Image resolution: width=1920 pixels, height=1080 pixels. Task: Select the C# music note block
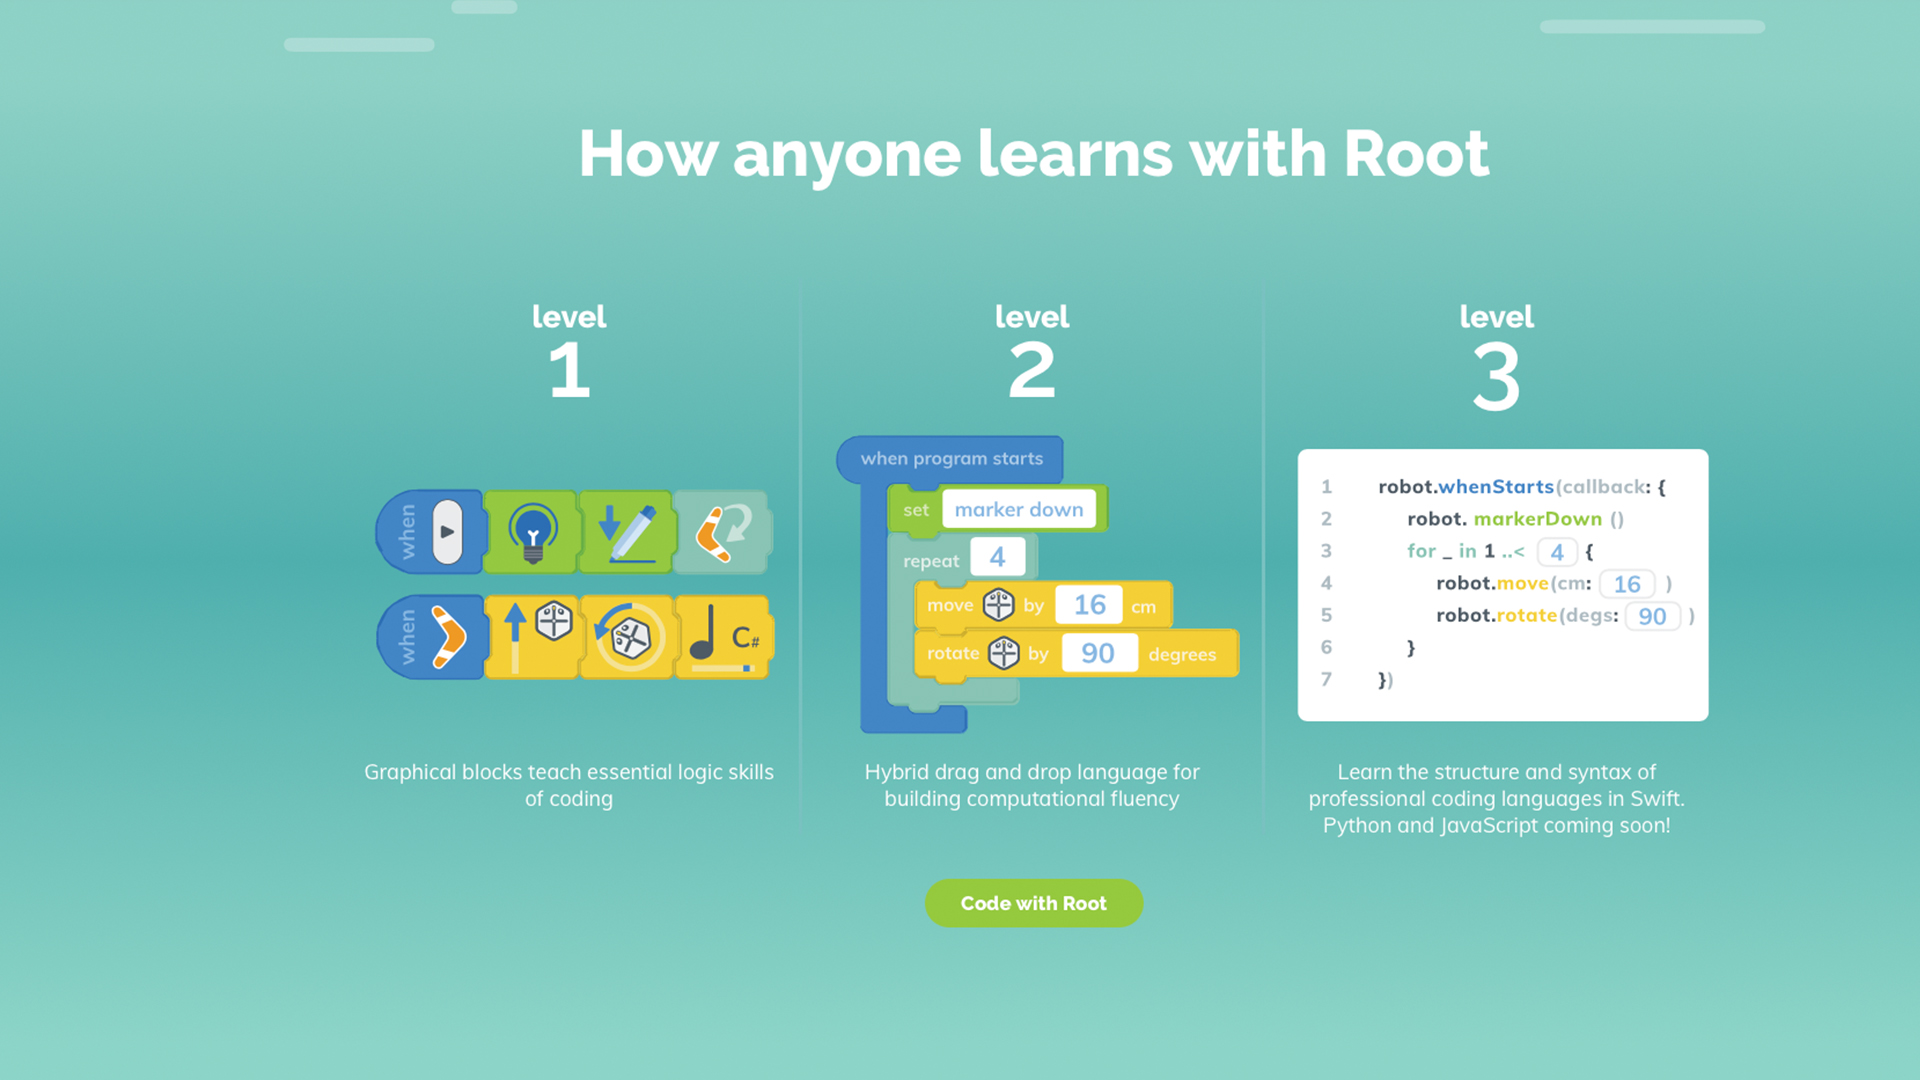(724, 637)
